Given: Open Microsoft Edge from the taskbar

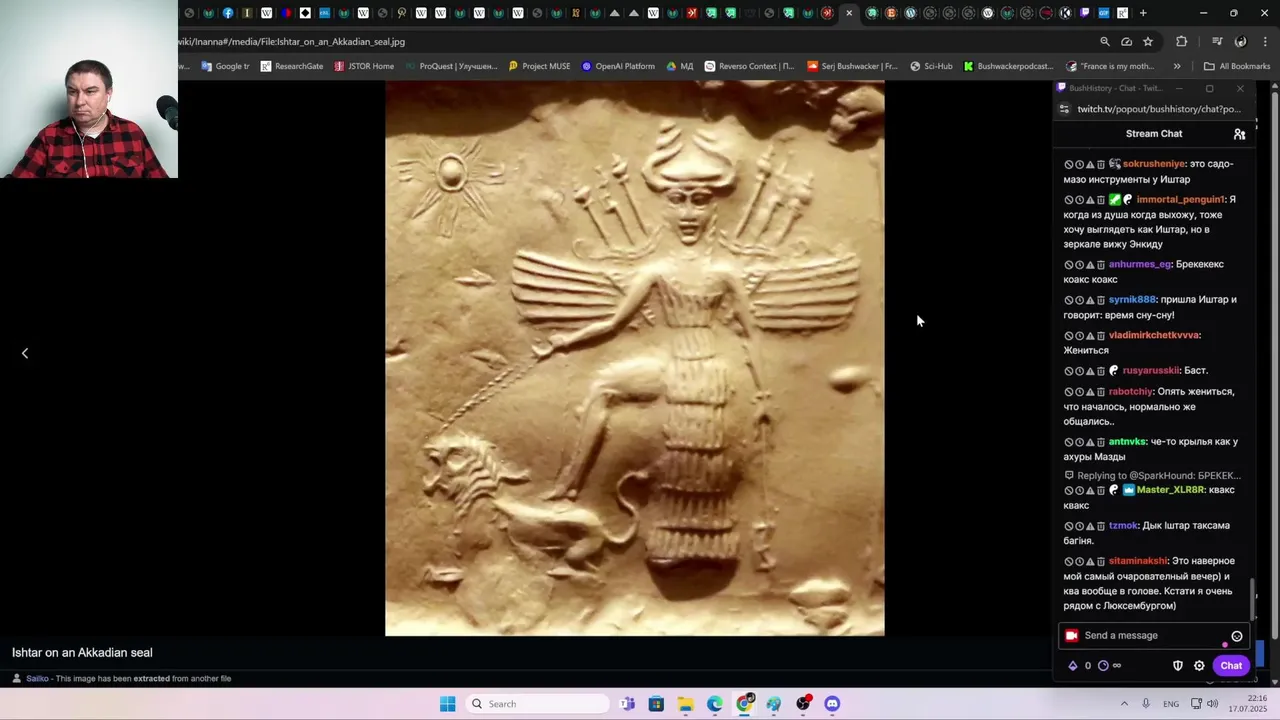Looking at the screenshot, I should click(715, 704).
